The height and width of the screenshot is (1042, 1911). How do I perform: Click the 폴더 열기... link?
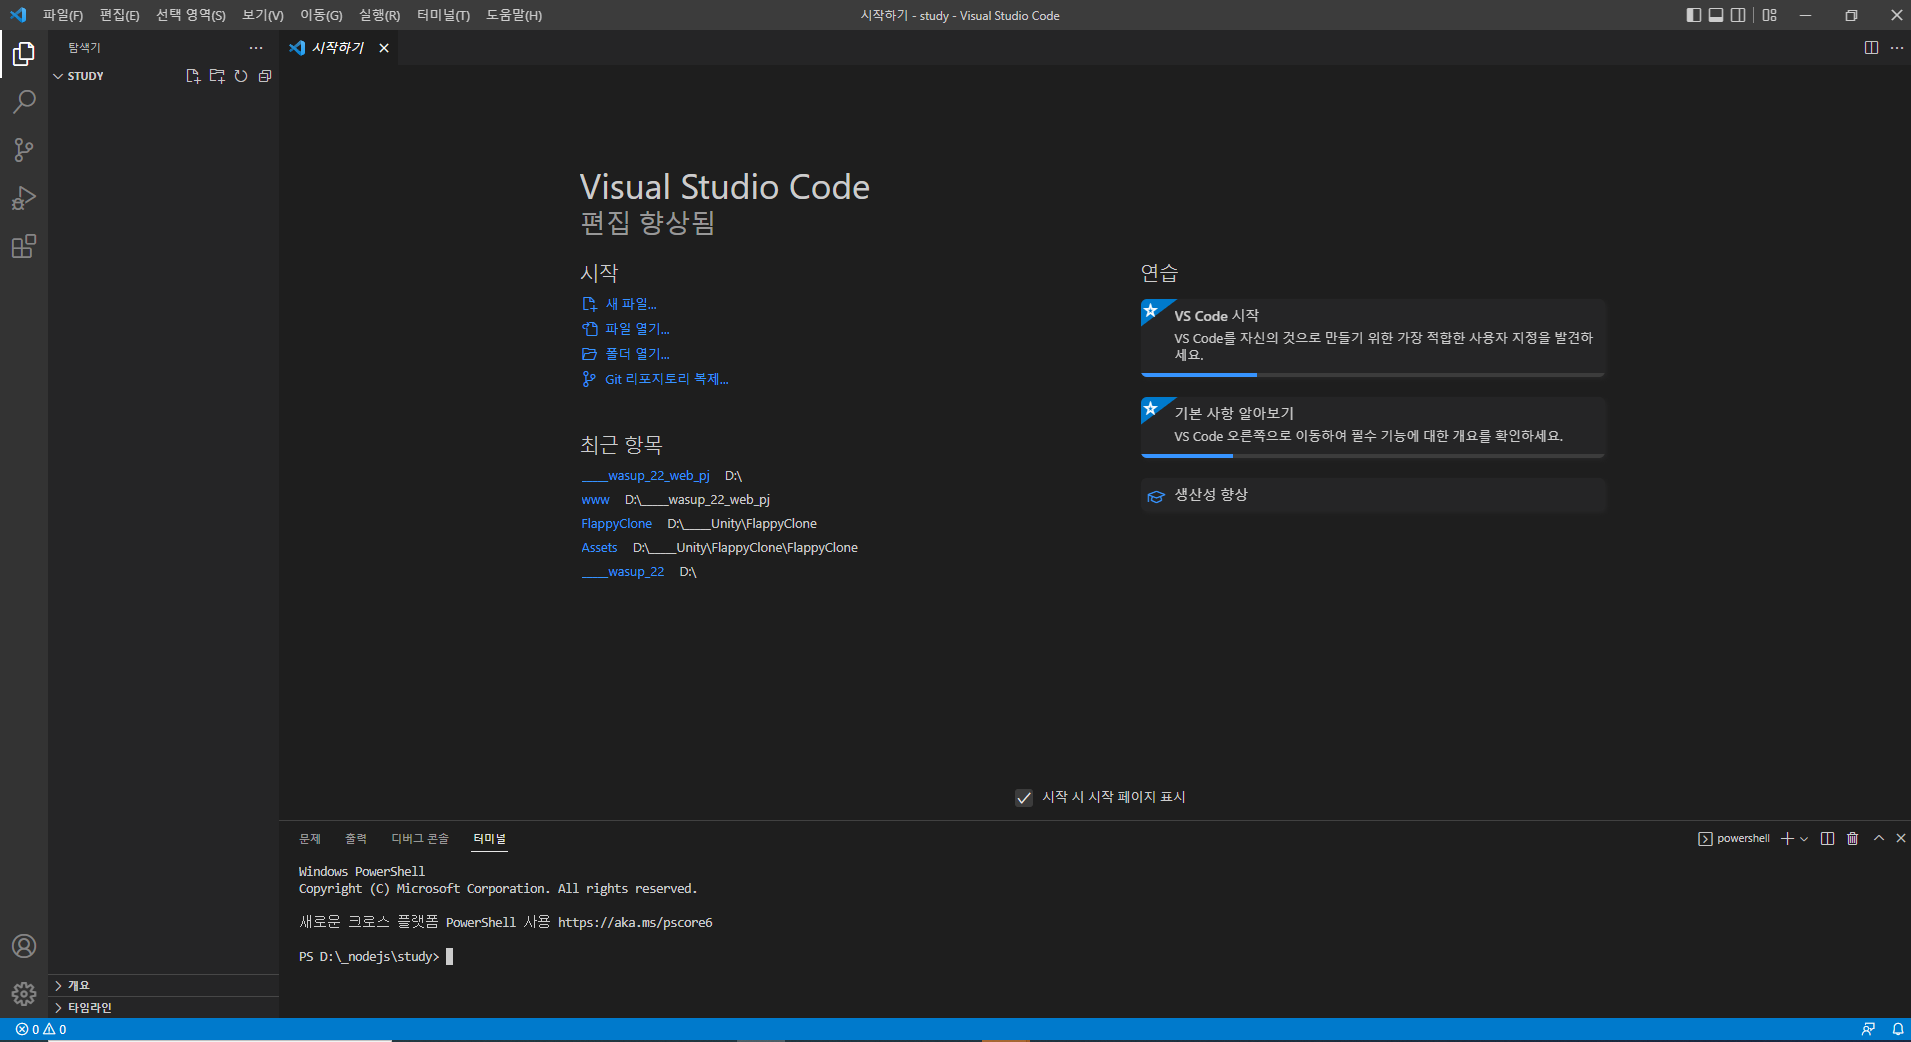pos(637,354)
